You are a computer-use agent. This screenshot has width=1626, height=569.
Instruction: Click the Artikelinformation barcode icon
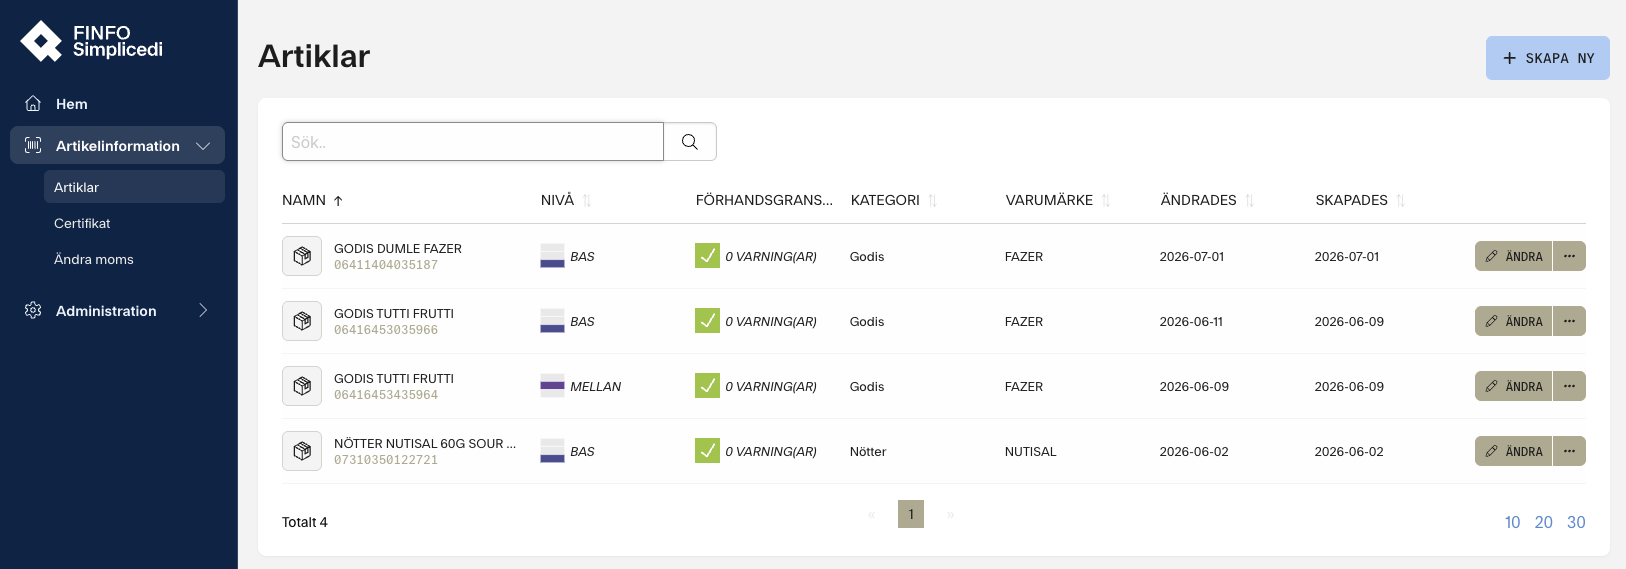click(33, 146)
